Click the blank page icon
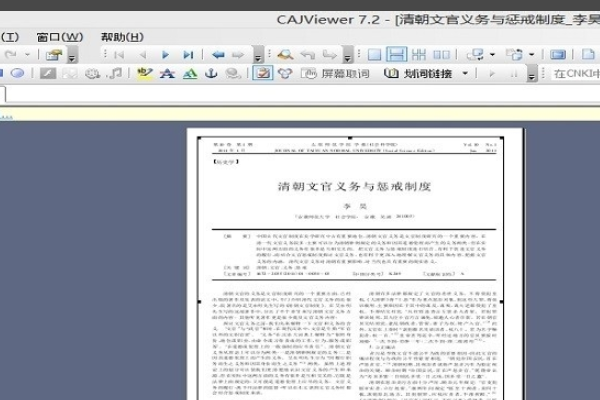 [588, 54]
